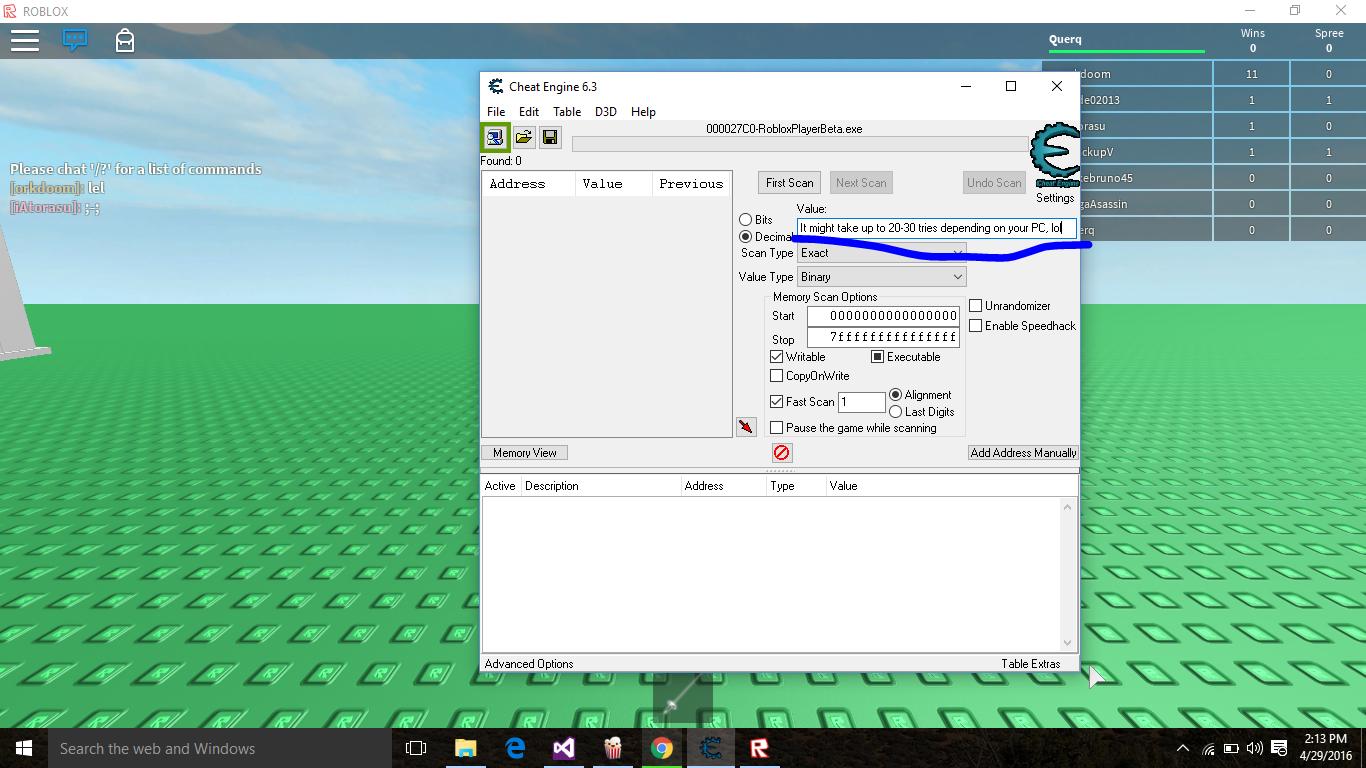1366x768 pixels.
Task: Open the Help menu
Action: coord(643,112)
